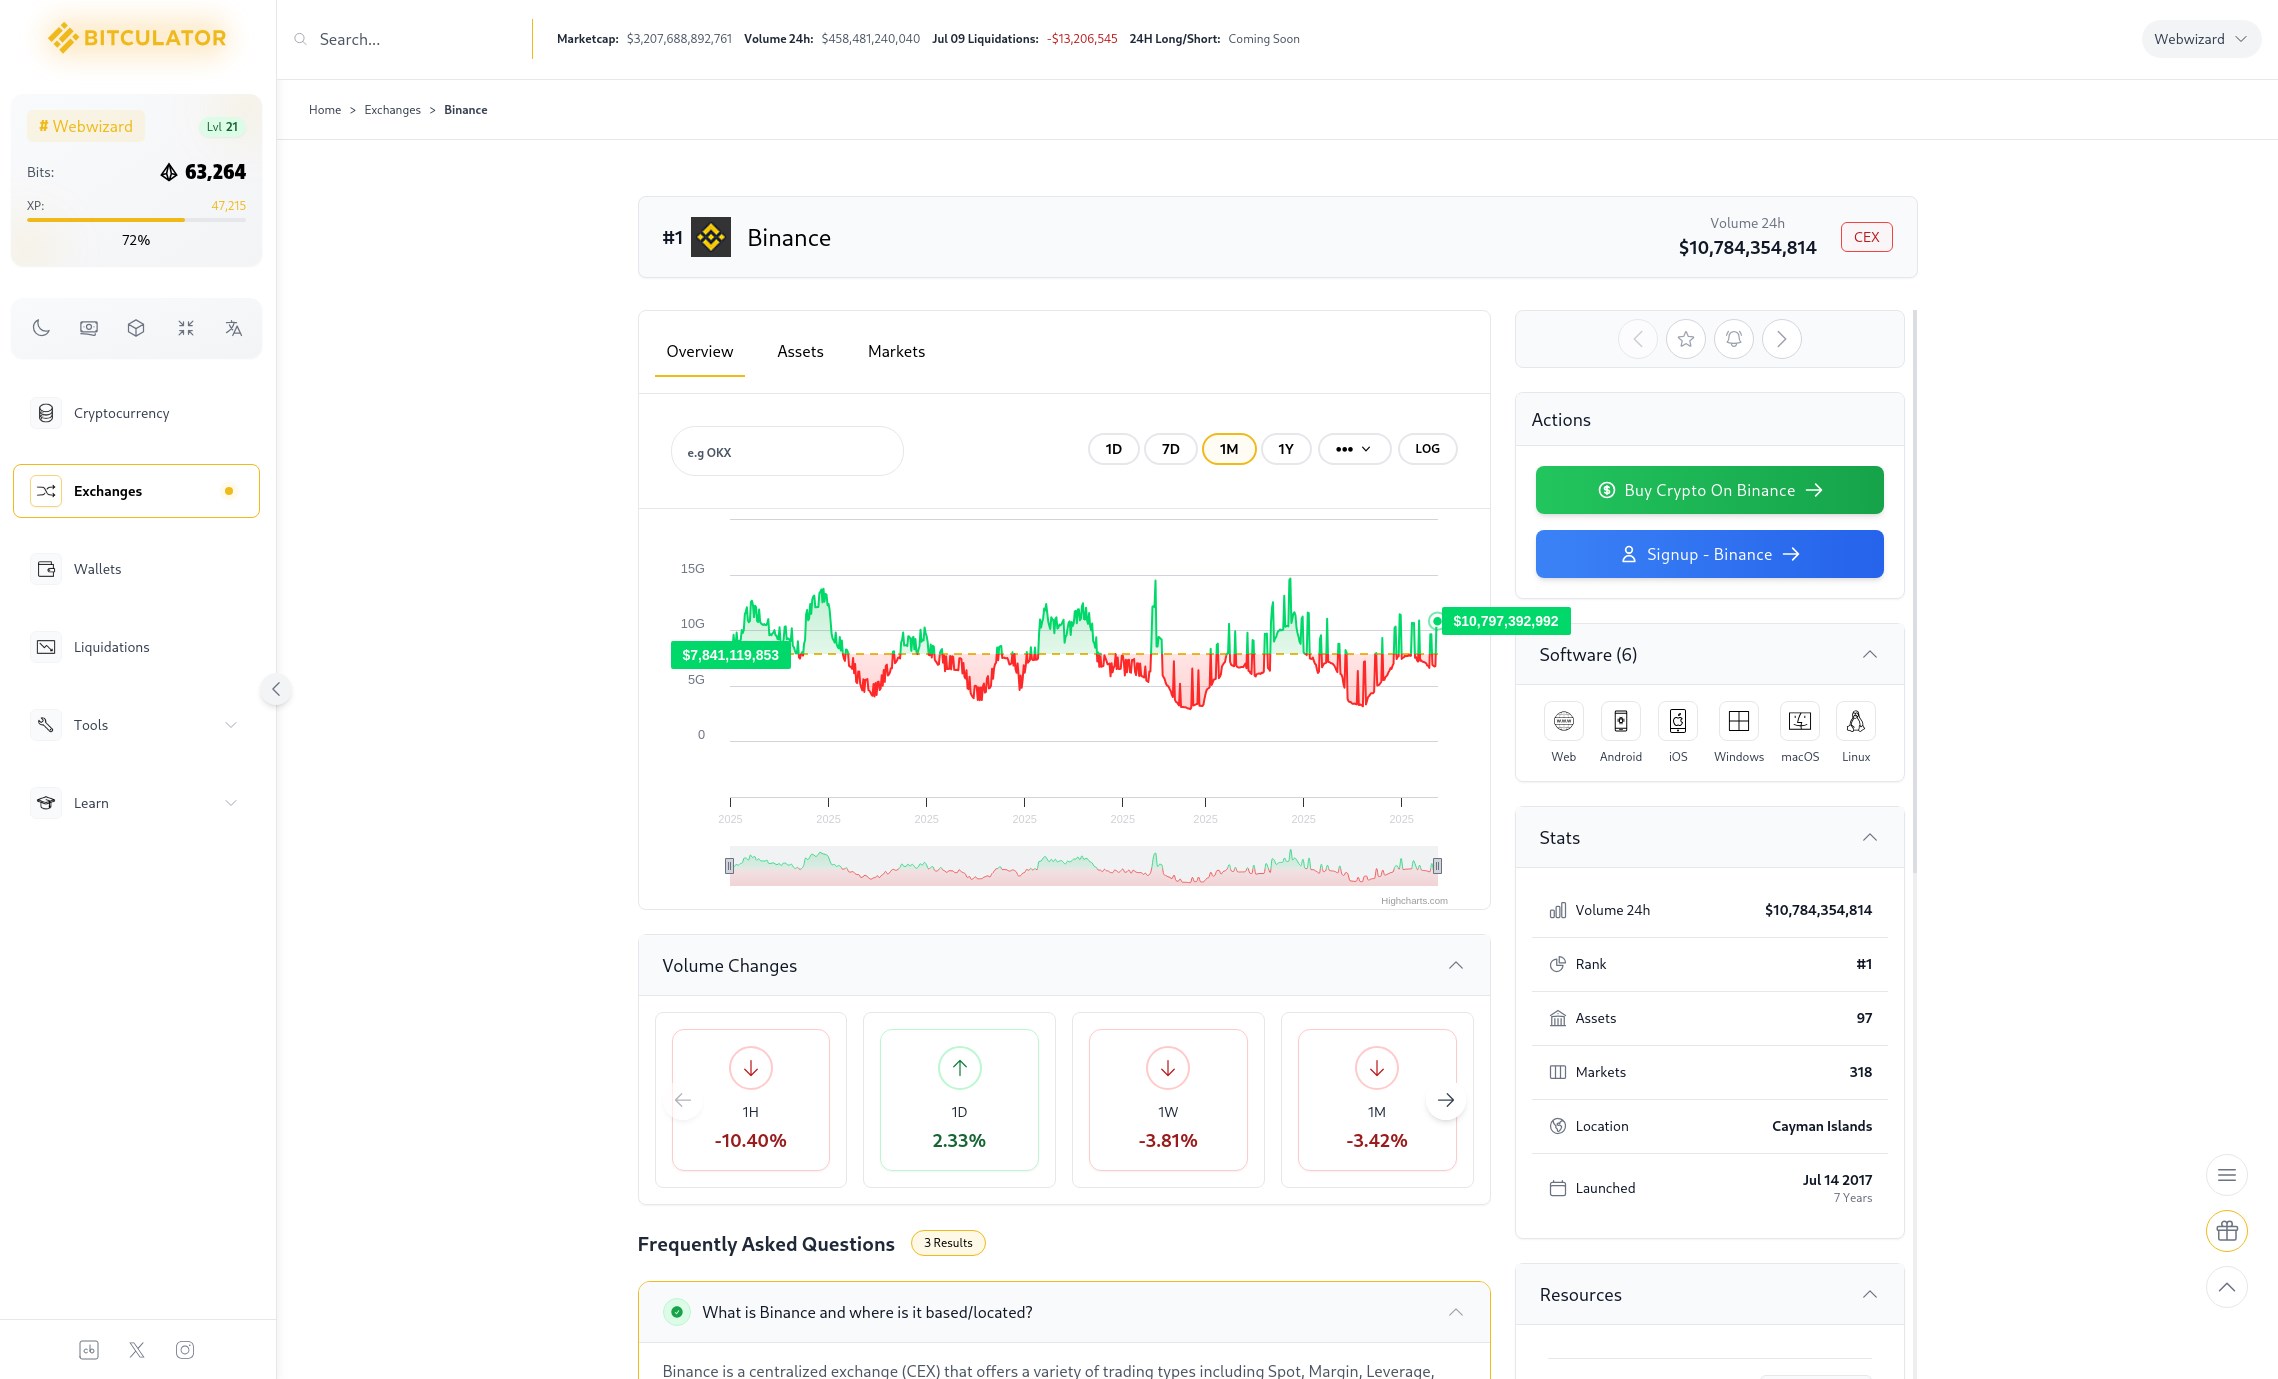This screenshot has height=1379, width=2278.
Task: Open the Exchanges breadcrumb link
Action: pyautogui.click(x=392, y=110)
